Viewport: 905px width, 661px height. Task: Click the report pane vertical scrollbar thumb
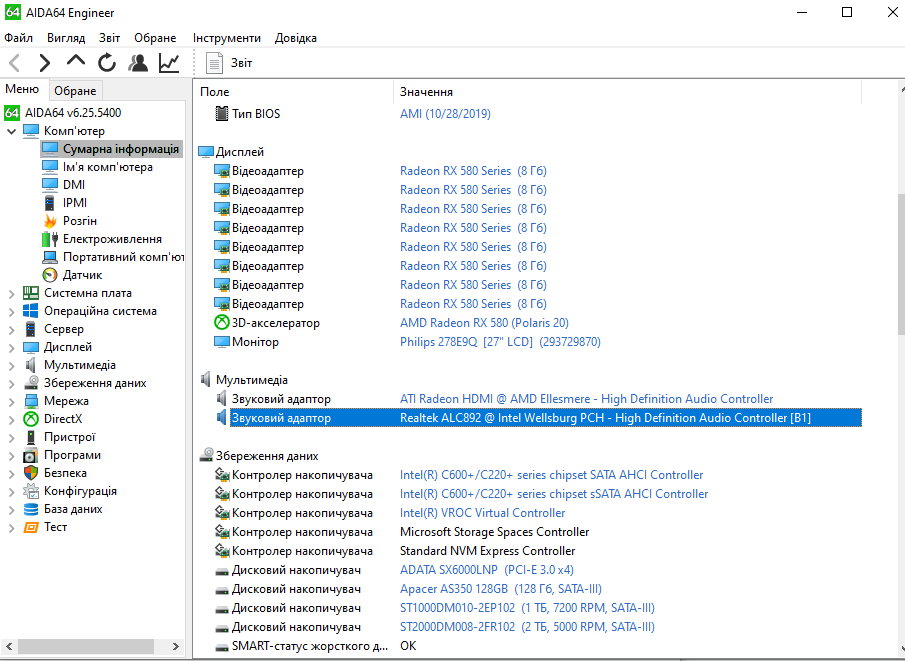[x=902, y=263]
